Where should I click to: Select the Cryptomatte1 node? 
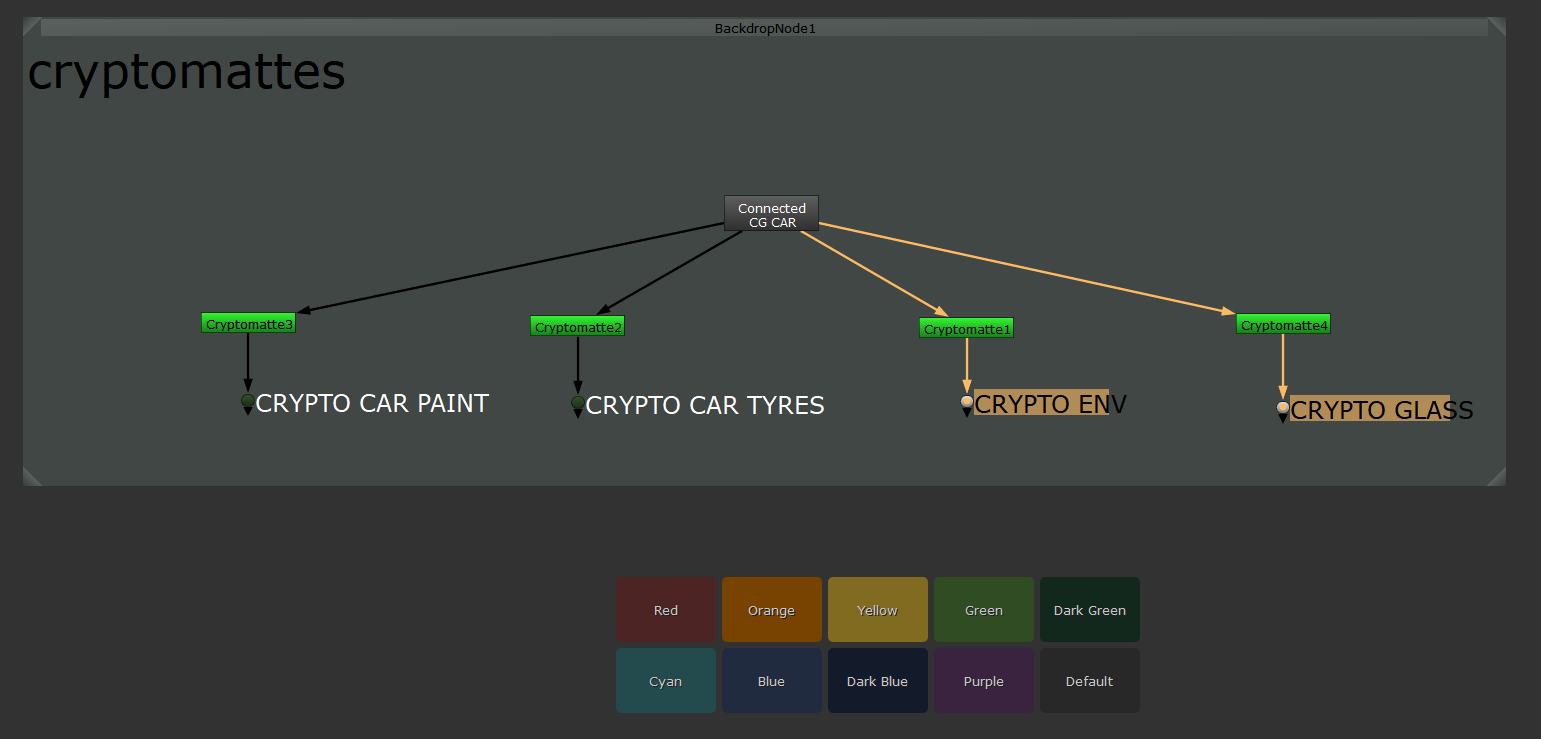coord(966,328)
